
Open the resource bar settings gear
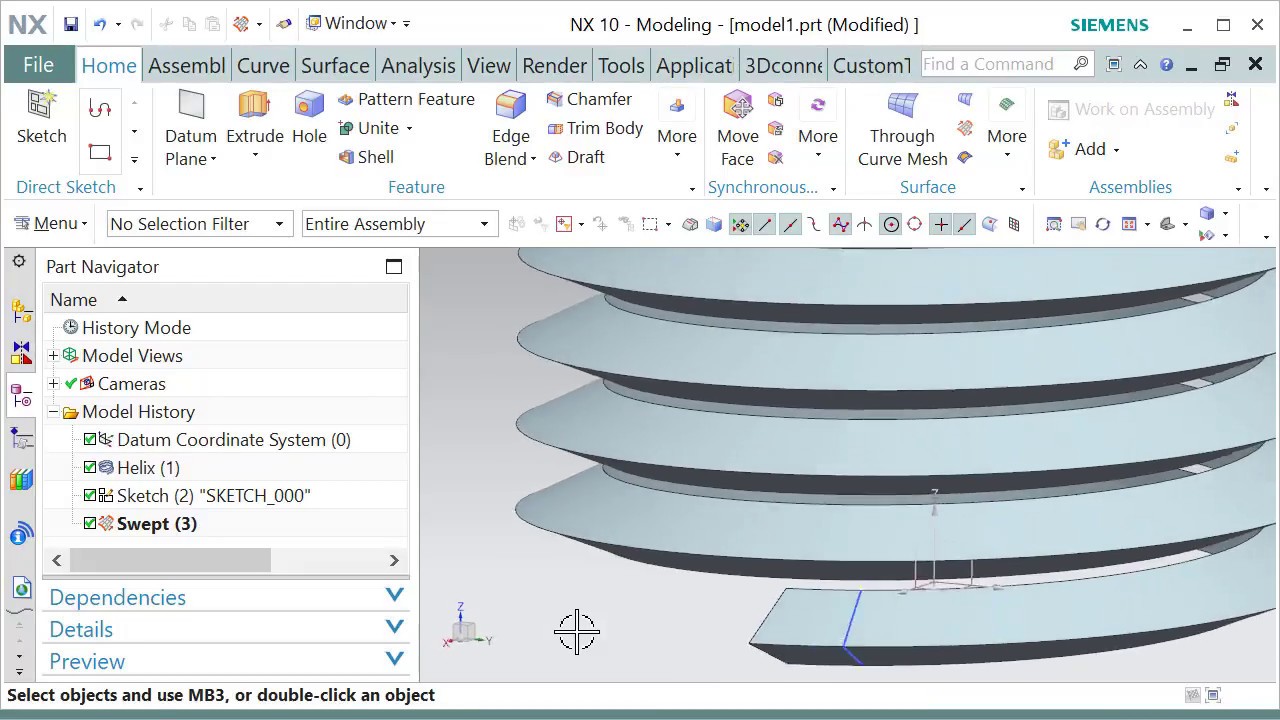[x=19, y=262]
